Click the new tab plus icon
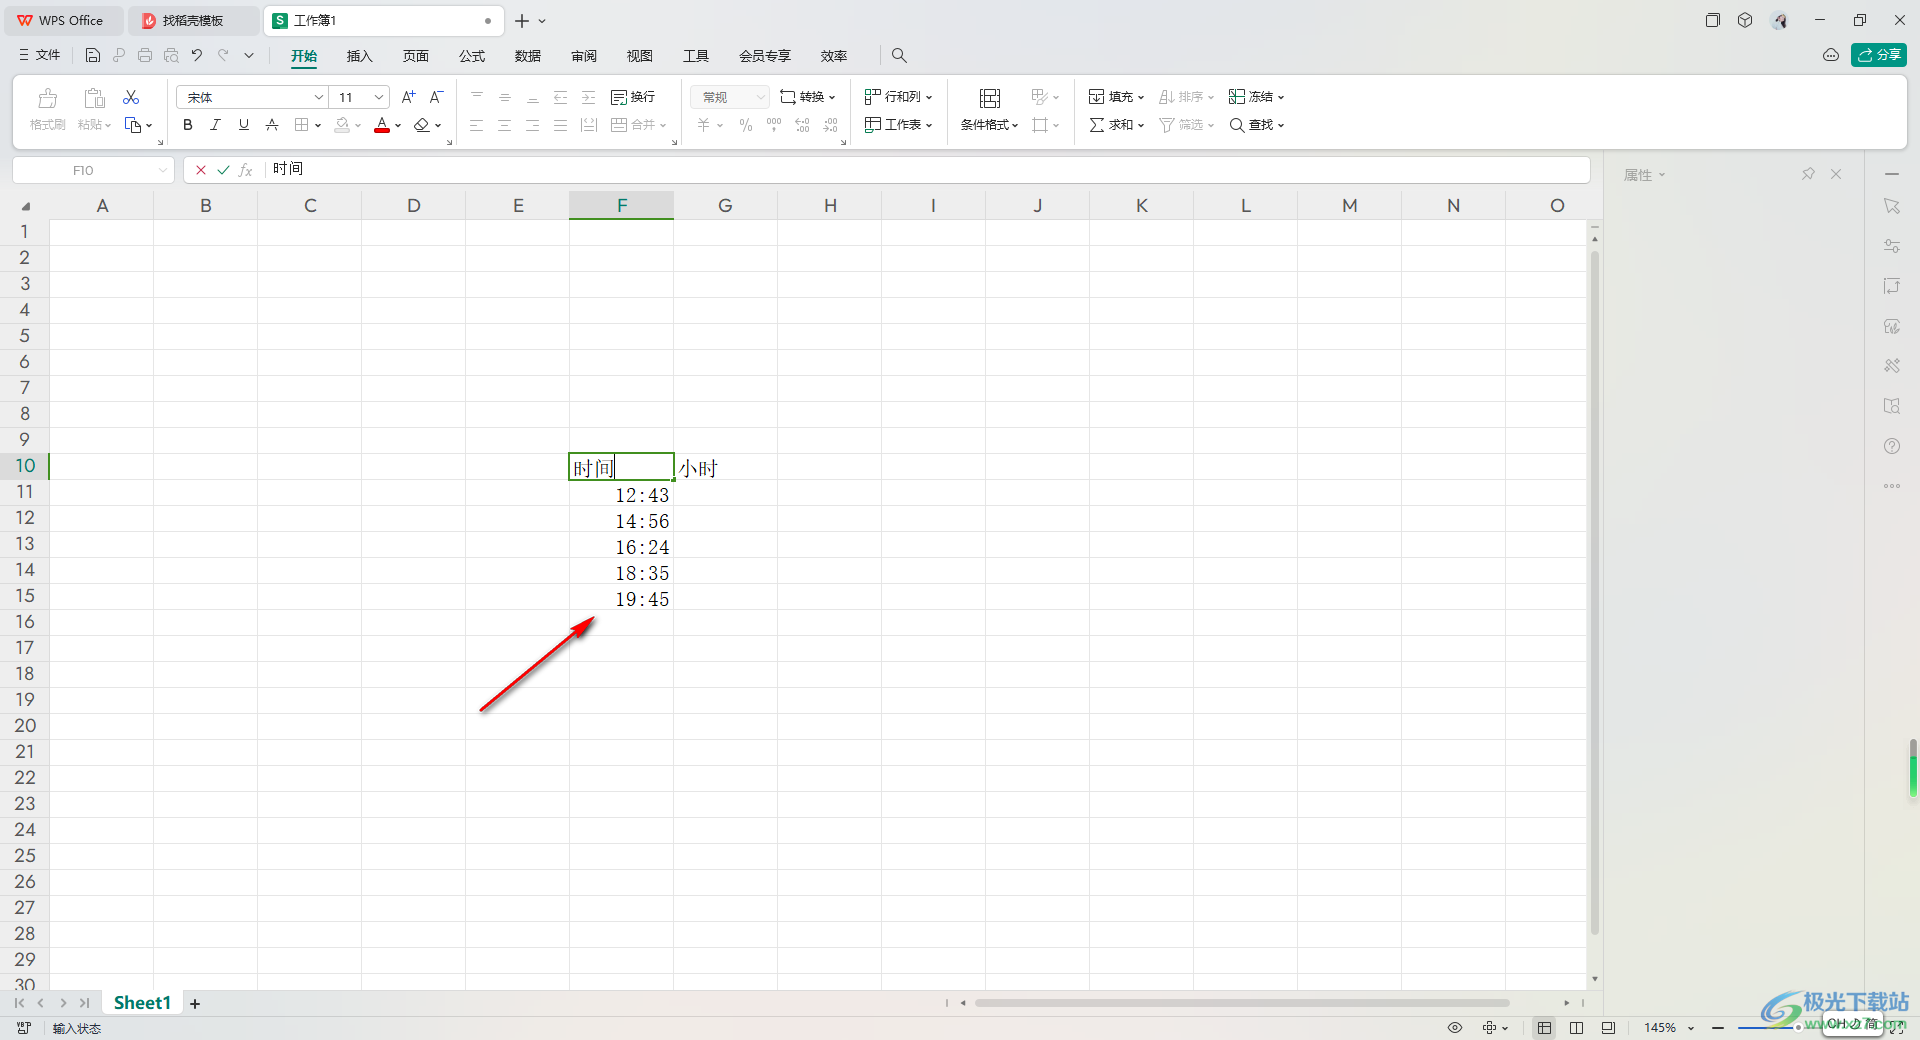This screenshot has width=1920, height=1040. [522, 20]
